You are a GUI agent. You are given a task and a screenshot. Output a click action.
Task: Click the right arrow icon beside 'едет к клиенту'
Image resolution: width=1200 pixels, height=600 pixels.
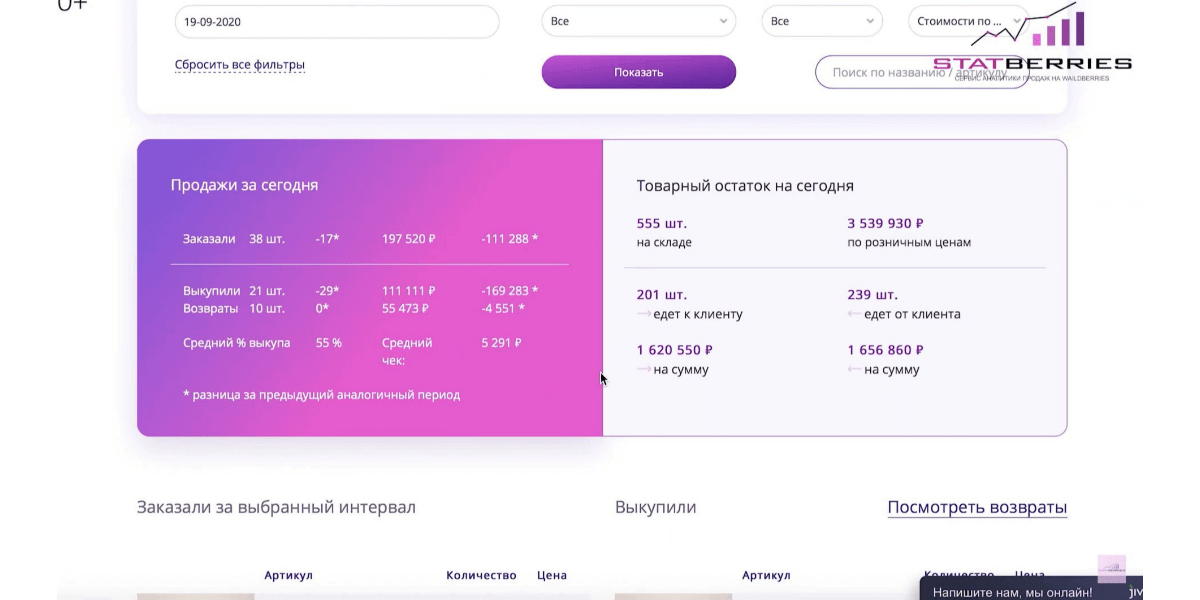coord(643,314)
